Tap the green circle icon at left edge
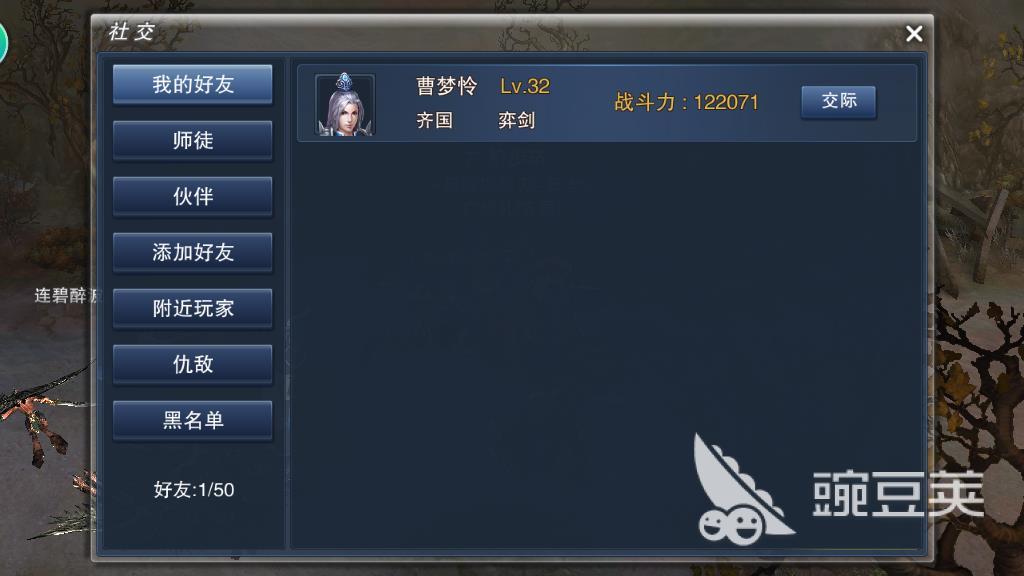1024x576 pixels. coord(3,42)
